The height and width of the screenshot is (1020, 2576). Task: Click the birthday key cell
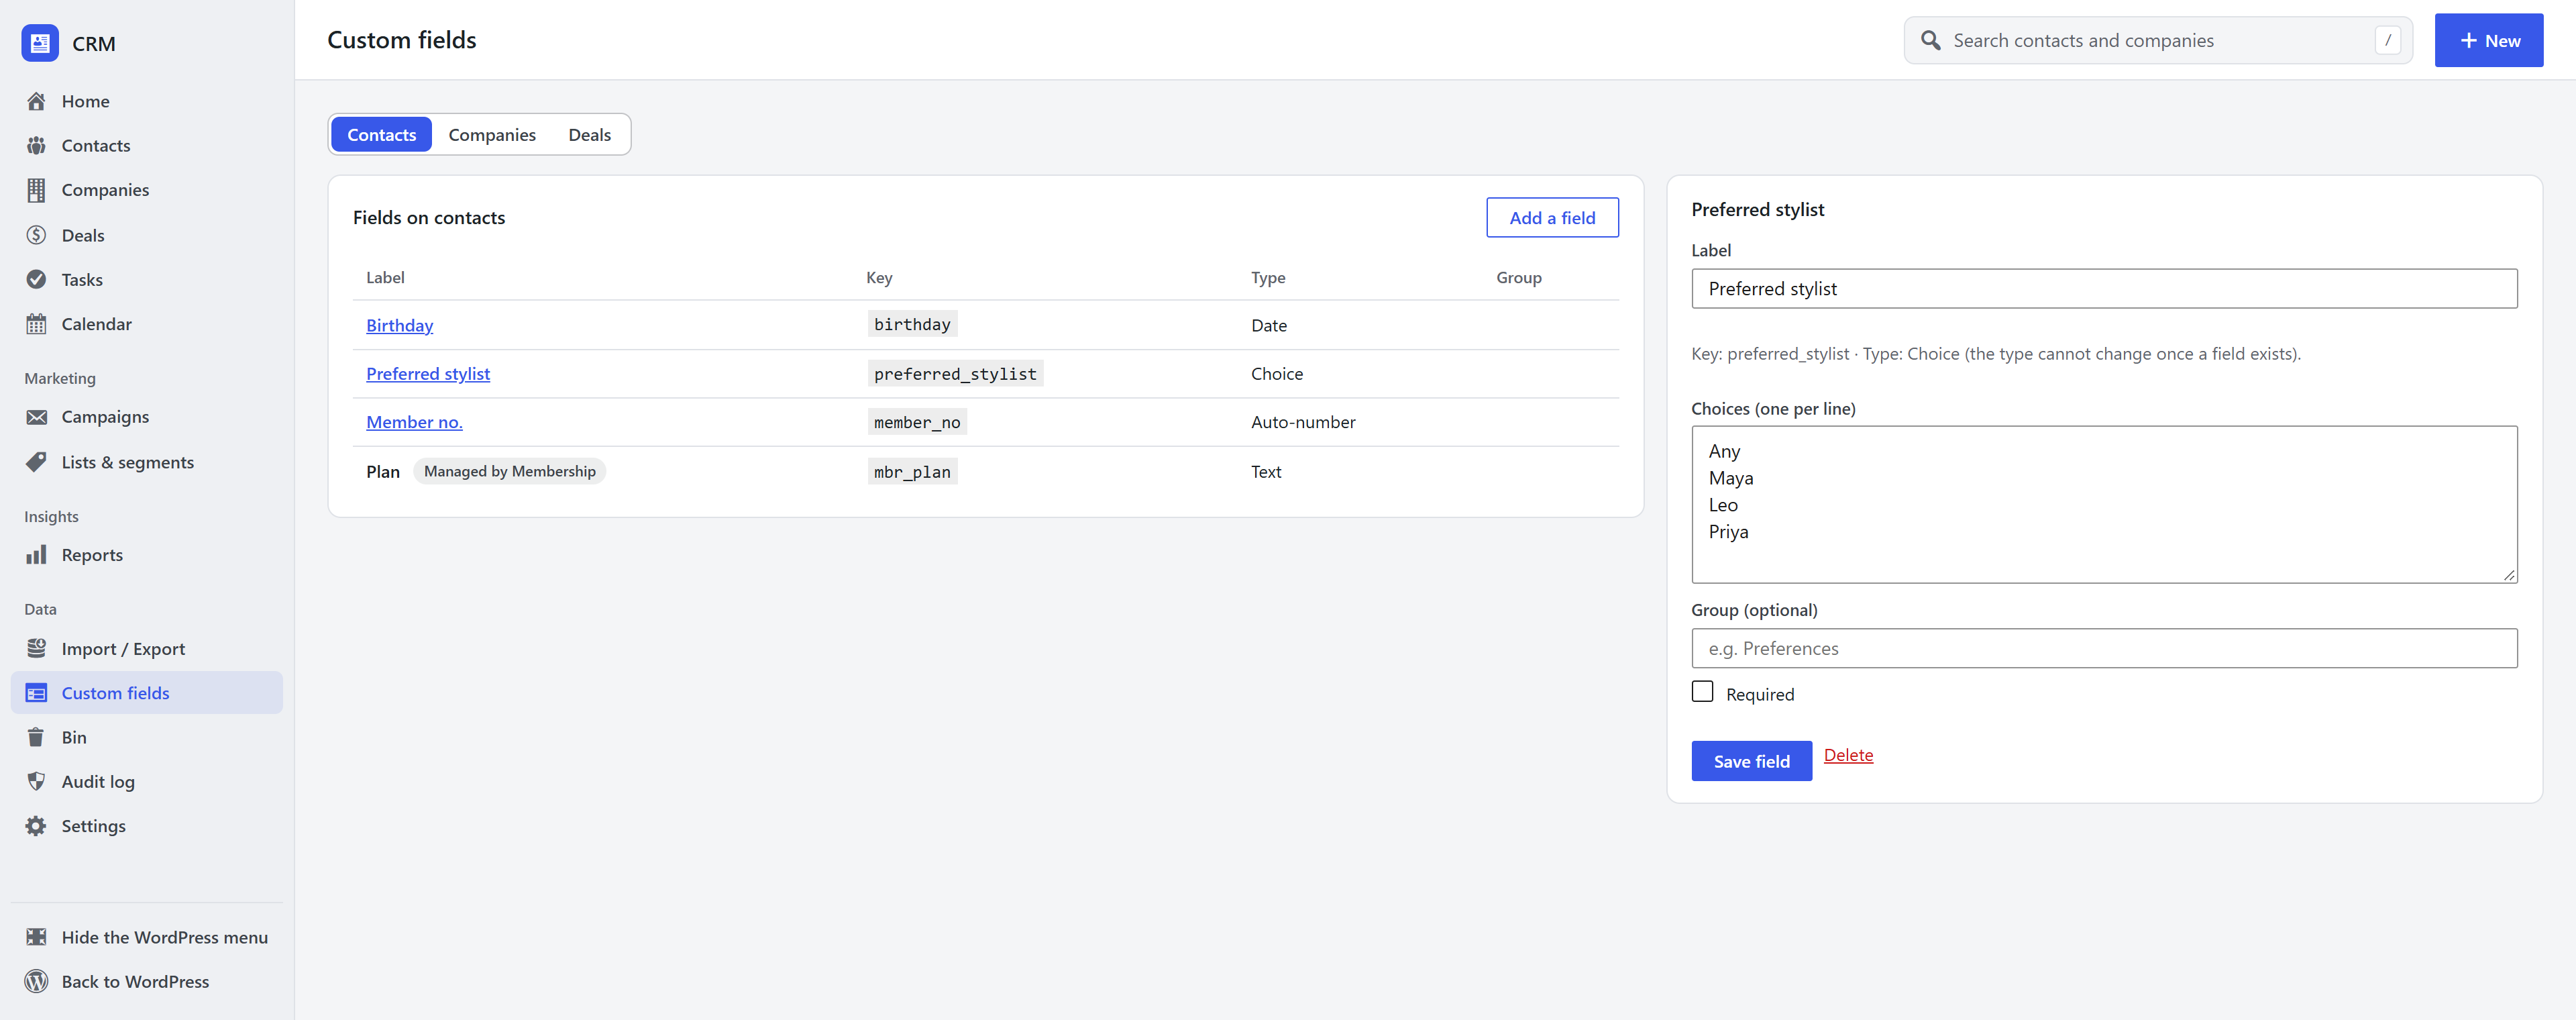pos(912,324)
